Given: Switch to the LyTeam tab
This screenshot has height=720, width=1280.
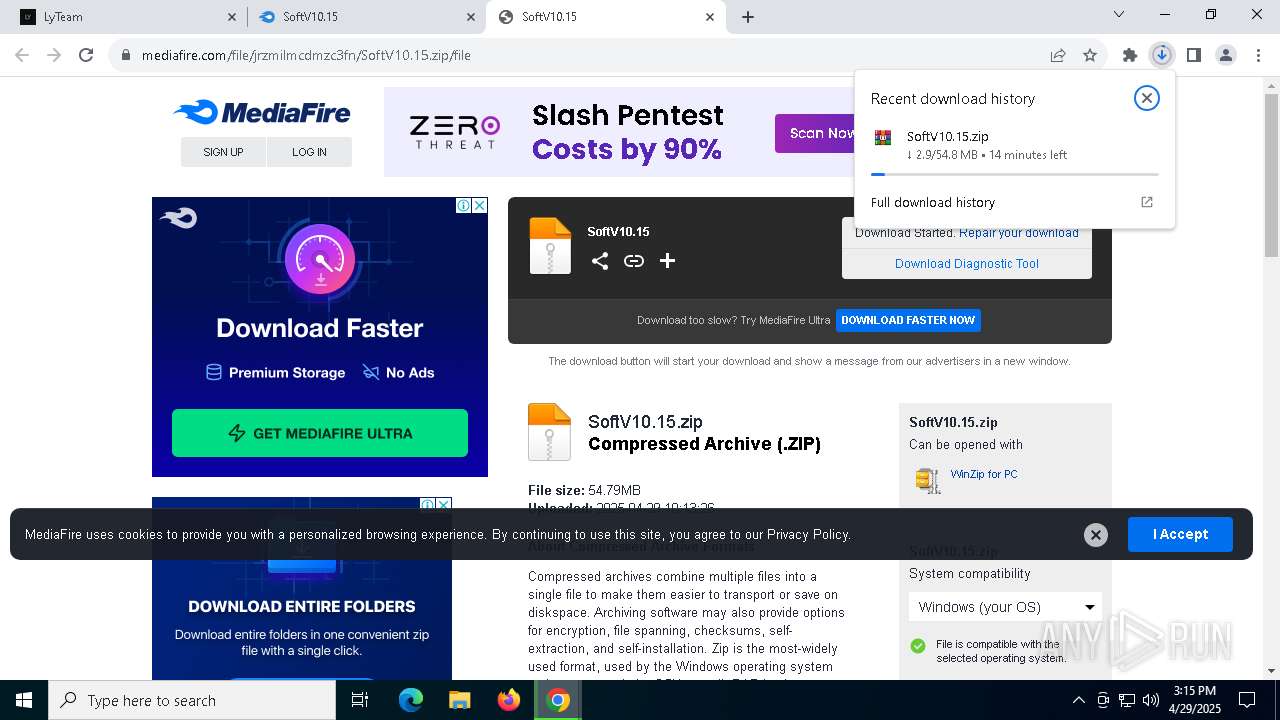Looking at the screenshot, I should click(124, 17).
